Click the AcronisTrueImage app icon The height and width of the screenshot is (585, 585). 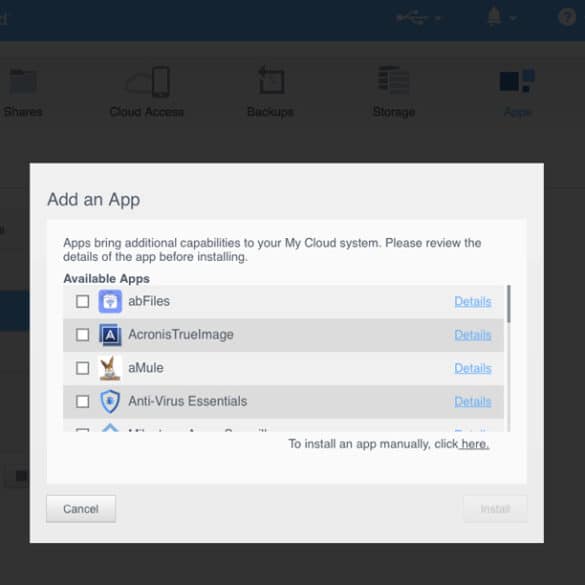[110, 335]
